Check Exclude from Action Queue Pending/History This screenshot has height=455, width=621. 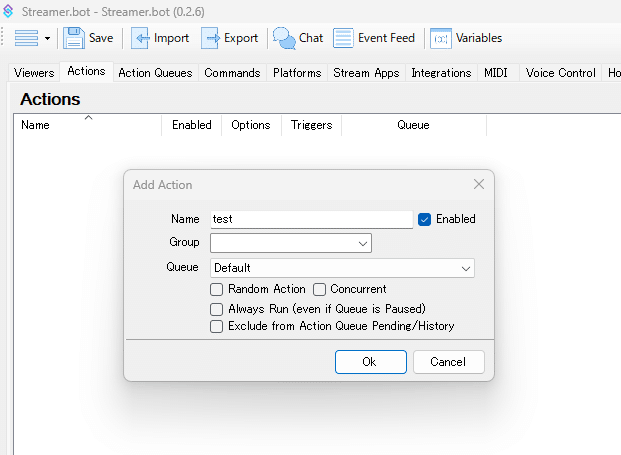click(216, 326)
